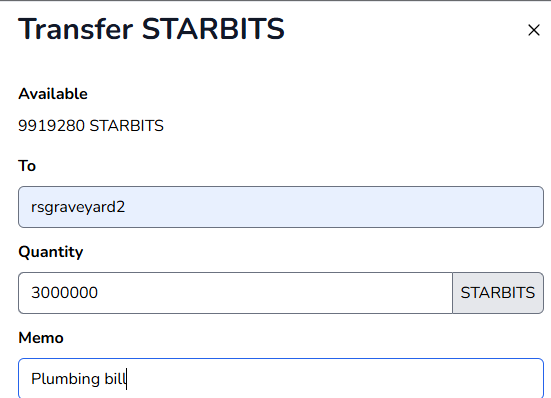The image size is (551, 398).
Task: Click the word STARBITS in the heading
Action: click(x=213, y=29)
